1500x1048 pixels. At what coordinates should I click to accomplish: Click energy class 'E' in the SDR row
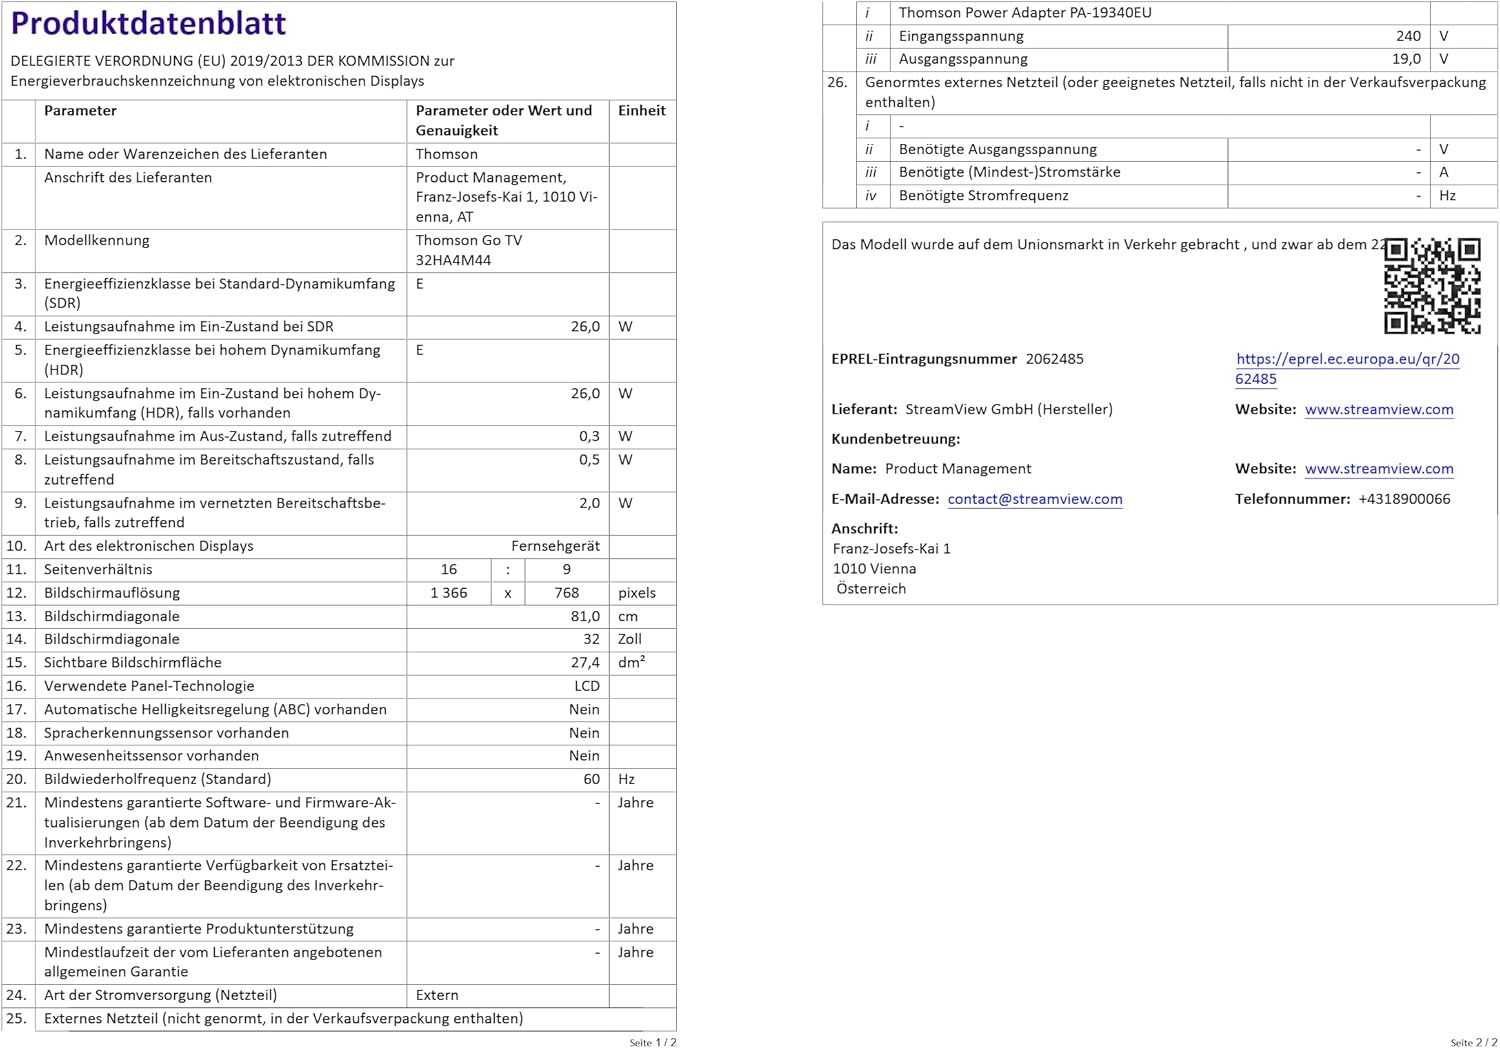[420, 284]
